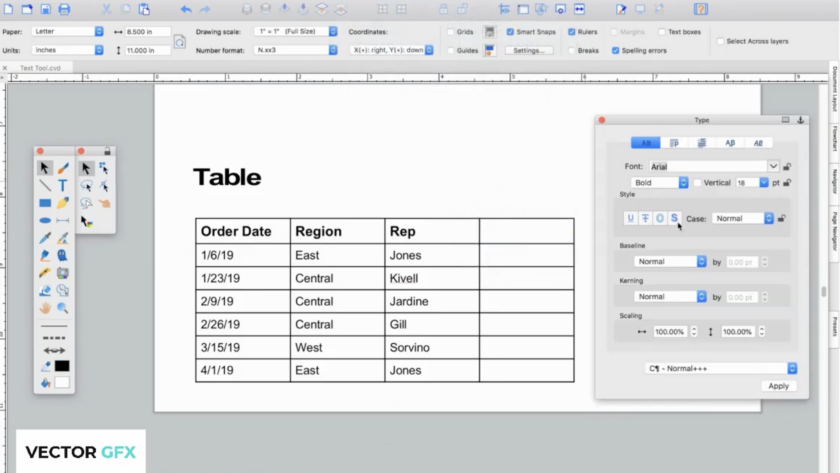Open the Paper size dropdown
The image size is (840, 473).
click(68, 32)
